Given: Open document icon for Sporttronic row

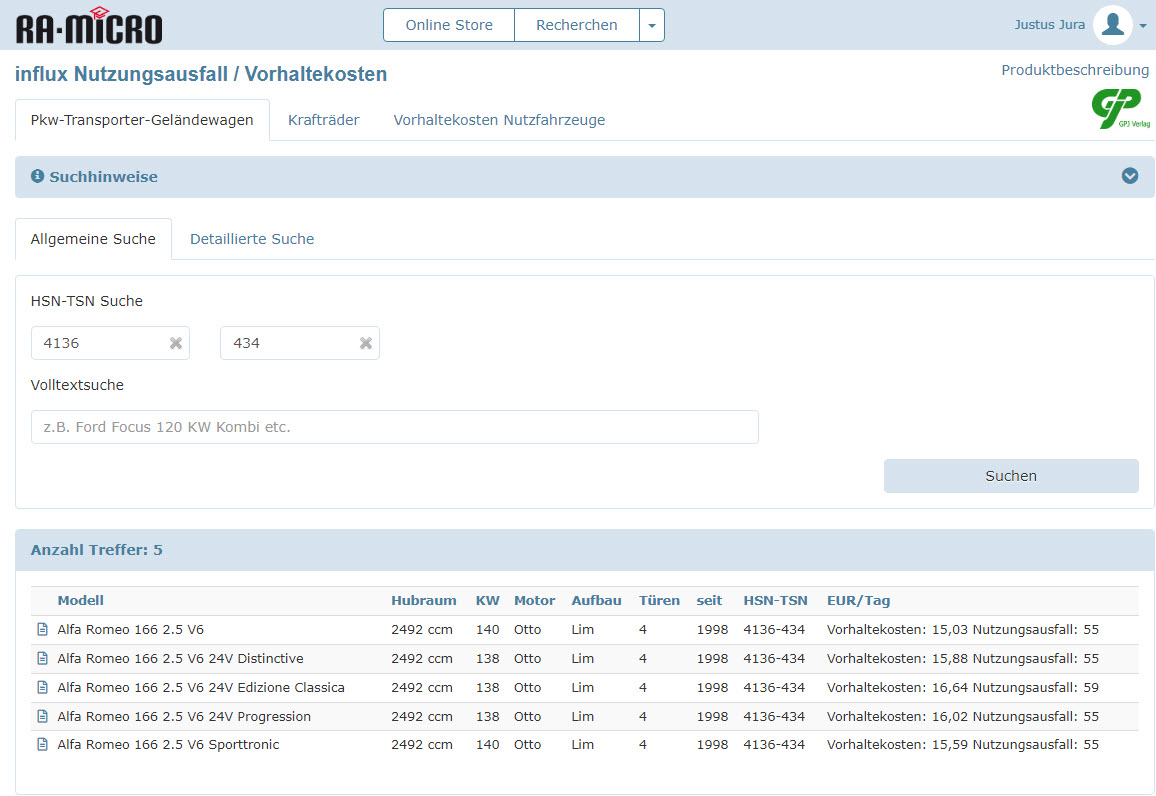Looking at the screenshot, I should tap(42, 744).
